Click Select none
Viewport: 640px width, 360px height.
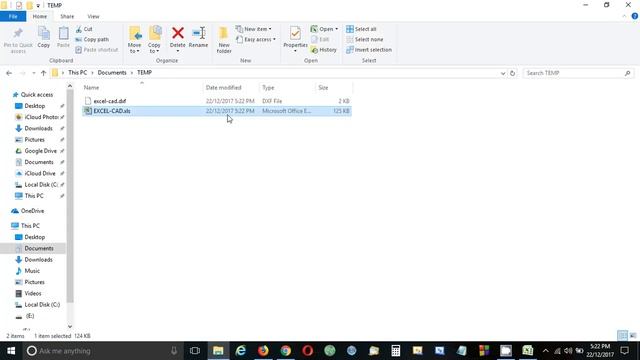pyautogui.click(x=364, y=40)
